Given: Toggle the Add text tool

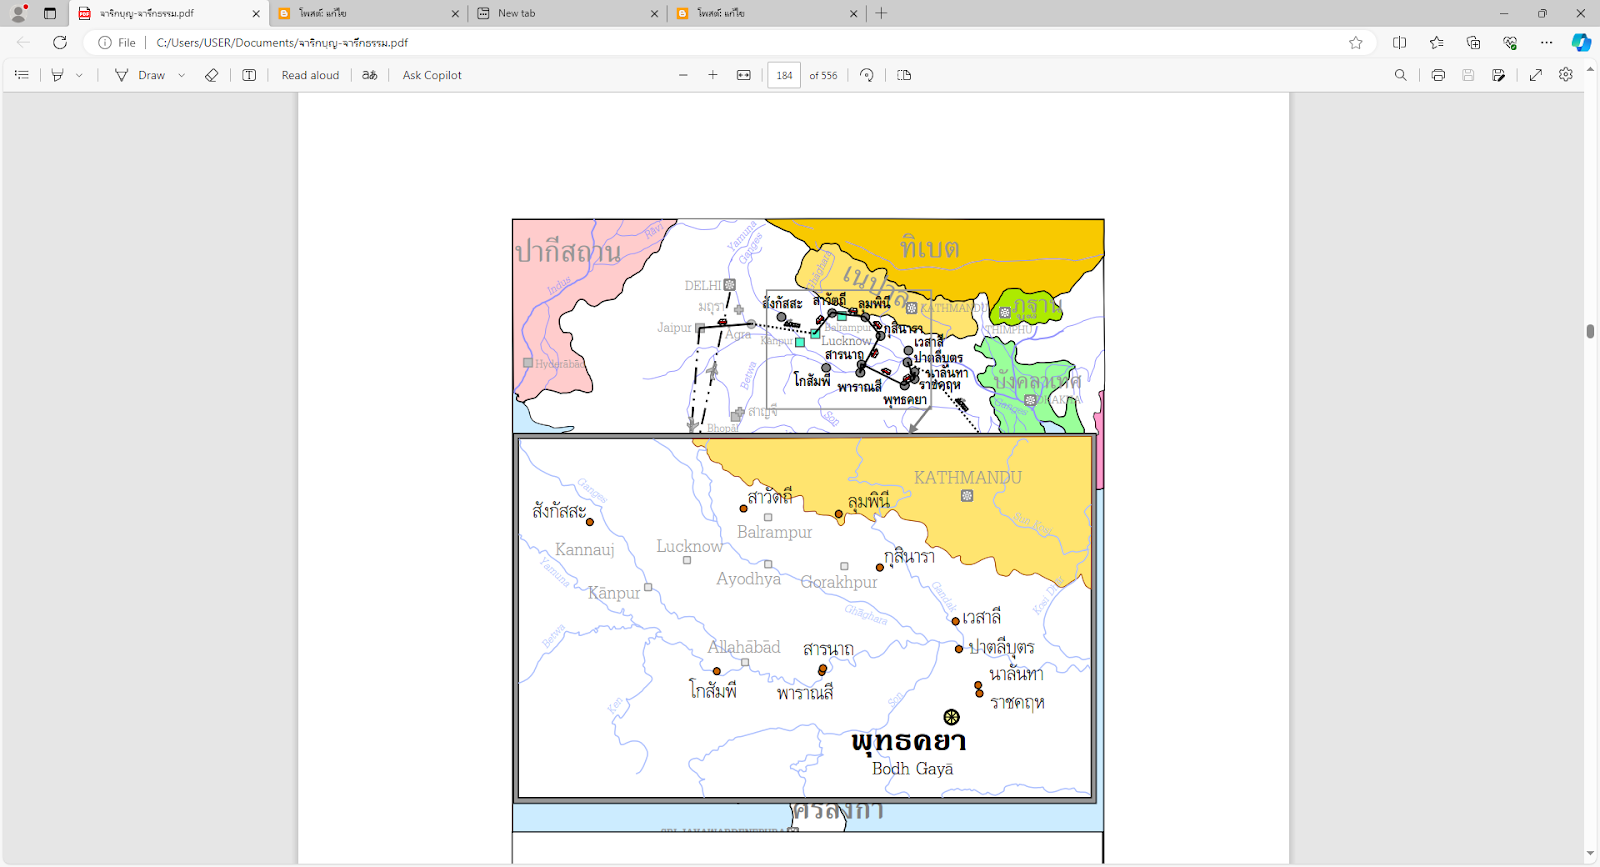Looking at the screenshot, I should [x=249, y=75].
